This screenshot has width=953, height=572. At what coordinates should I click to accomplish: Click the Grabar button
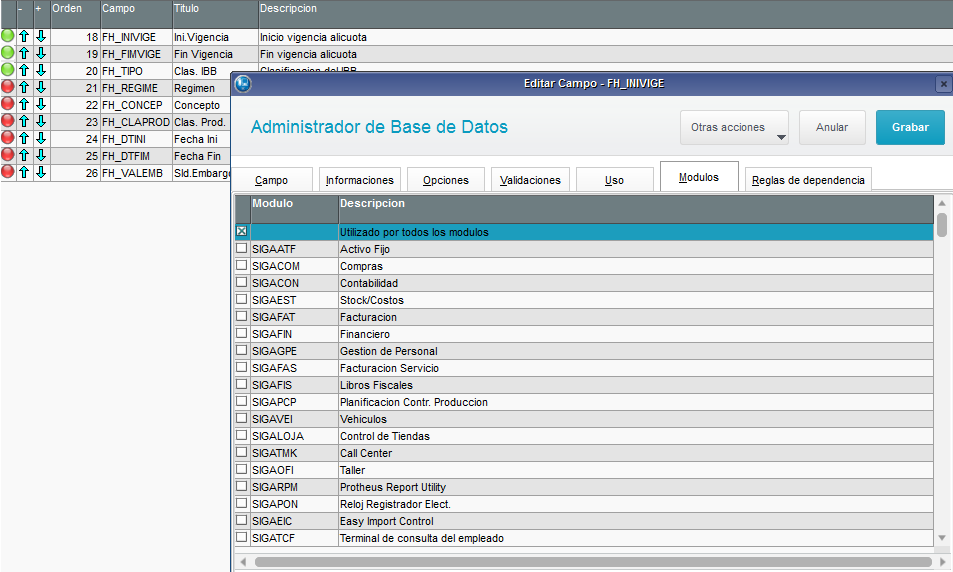tap(910, 127)
